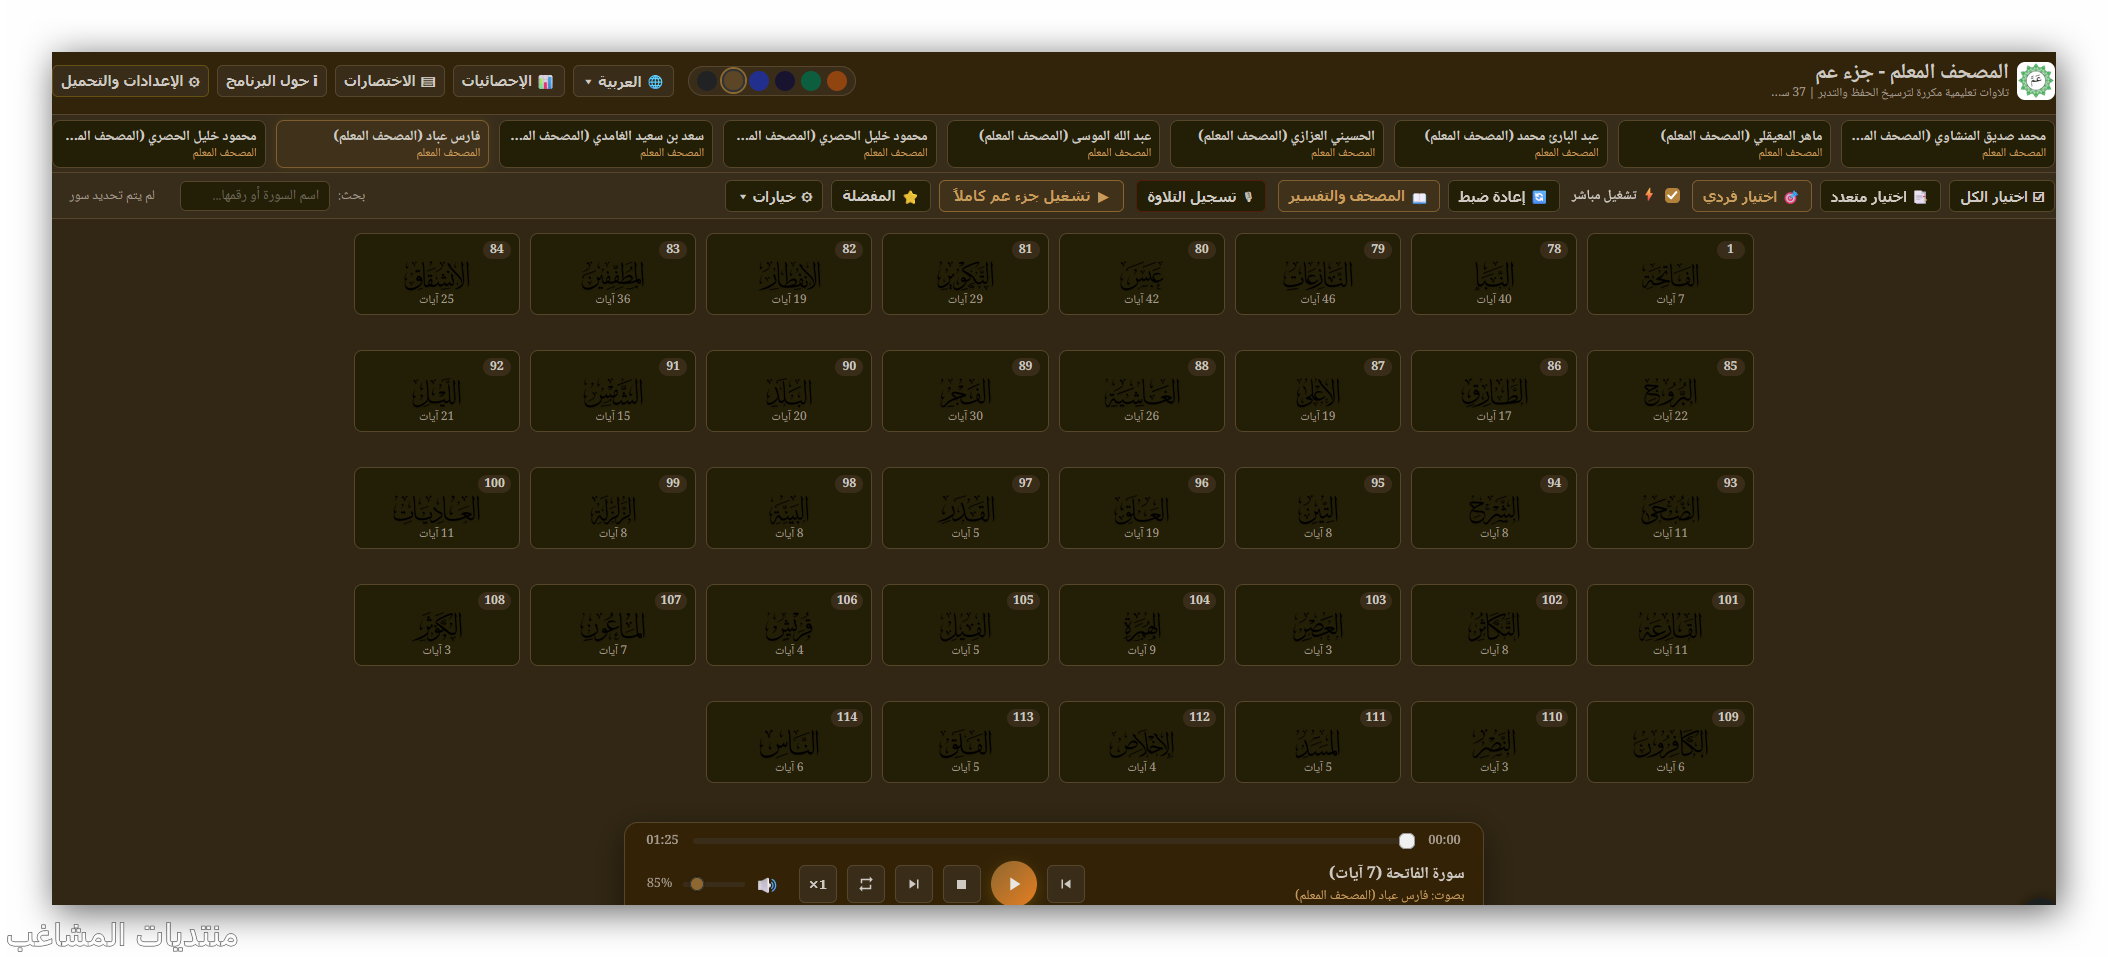2108x957 pixels.
Task: Expand the خيارات options dropdown
Action: [x=776, y=196]
